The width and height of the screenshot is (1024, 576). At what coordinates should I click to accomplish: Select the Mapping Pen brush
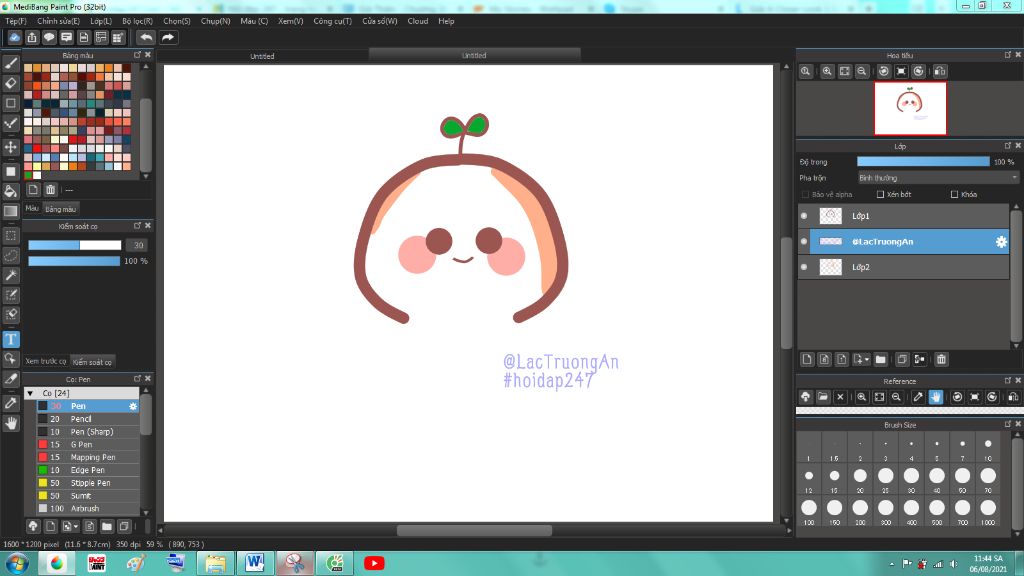[x=88, y=458]
